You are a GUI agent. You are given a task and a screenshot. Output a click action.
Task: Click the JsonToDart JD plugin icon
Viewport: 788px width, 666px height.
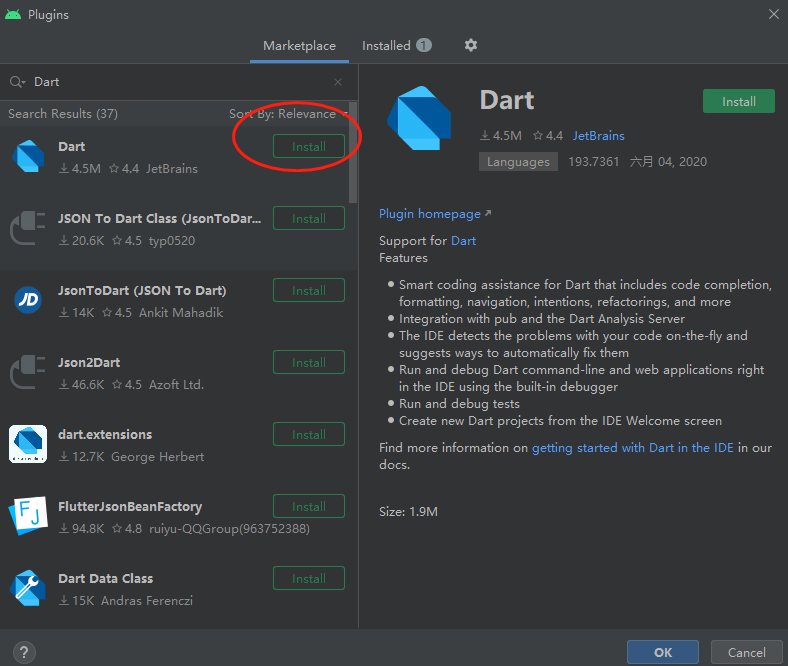[28, 300]
